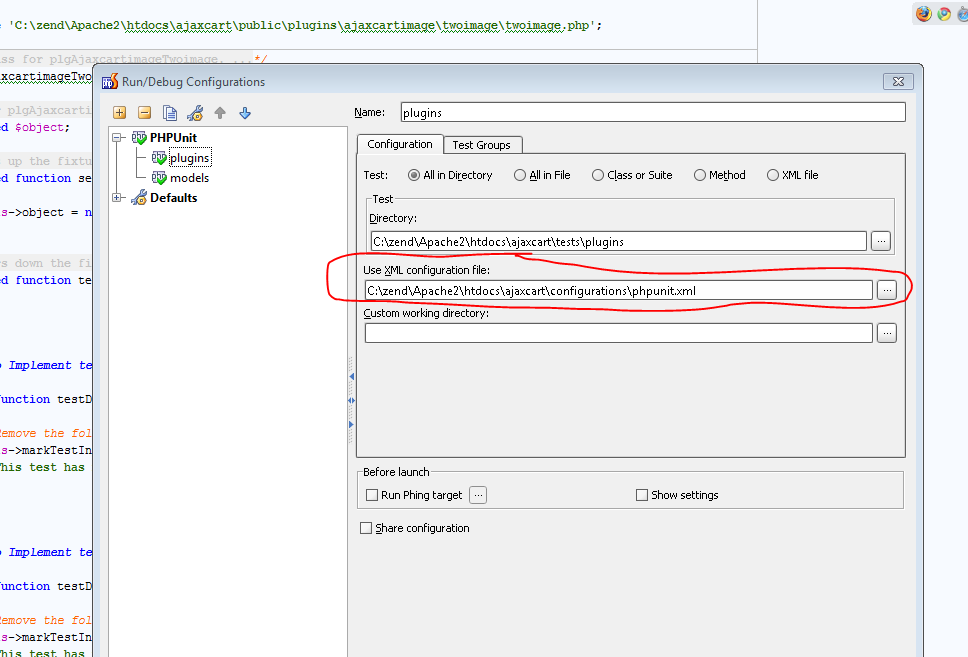Switch to Configuration tab

[399, 144]
